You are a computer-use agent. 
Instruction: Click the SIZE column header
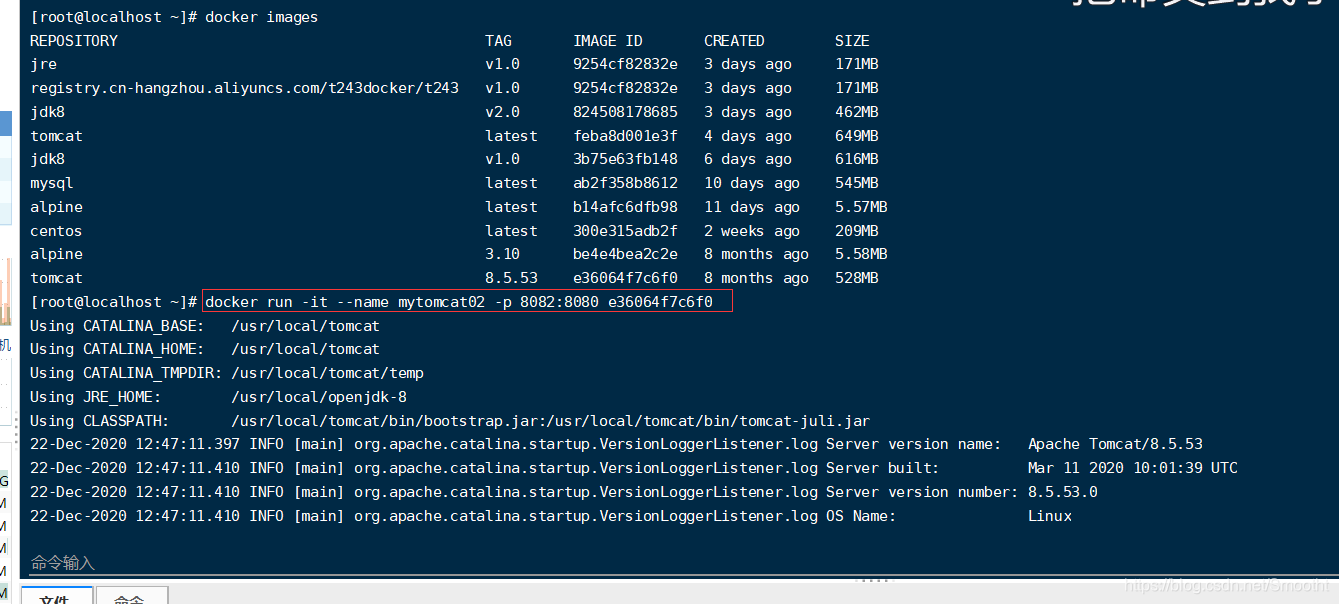coord(852,41)
